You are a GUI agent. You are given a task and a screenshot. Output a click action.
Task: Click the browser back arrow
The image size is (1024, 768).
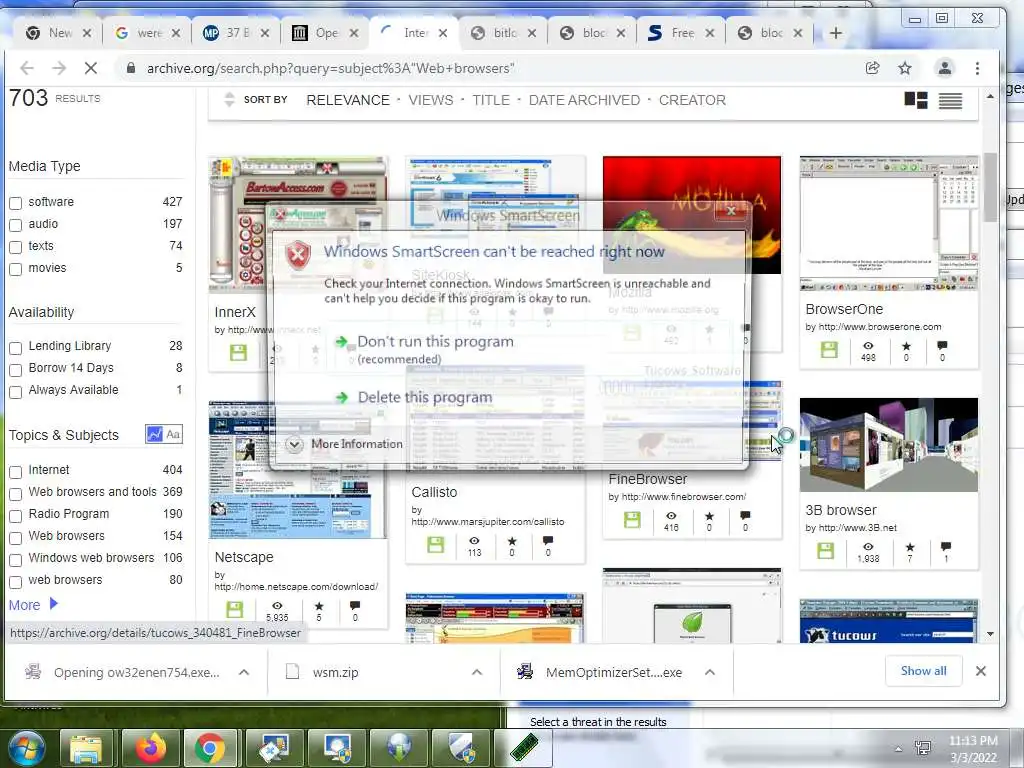[27, 68]
